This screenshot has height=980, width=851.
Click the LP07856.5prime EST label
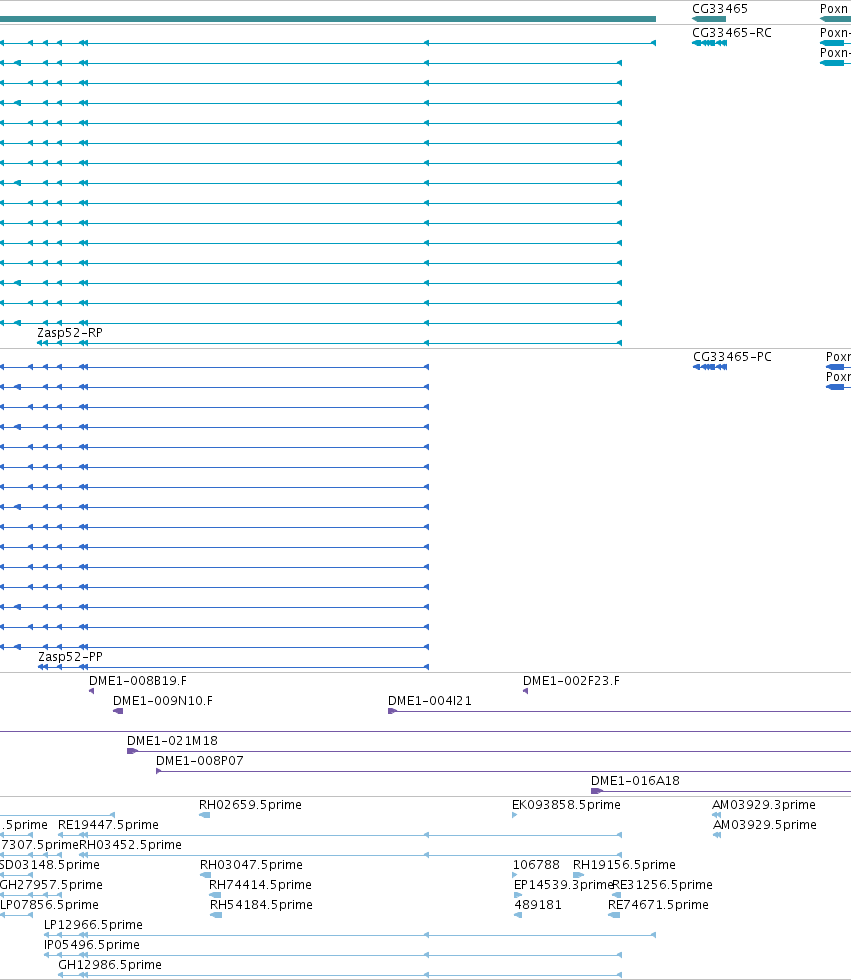click(49, 904)
